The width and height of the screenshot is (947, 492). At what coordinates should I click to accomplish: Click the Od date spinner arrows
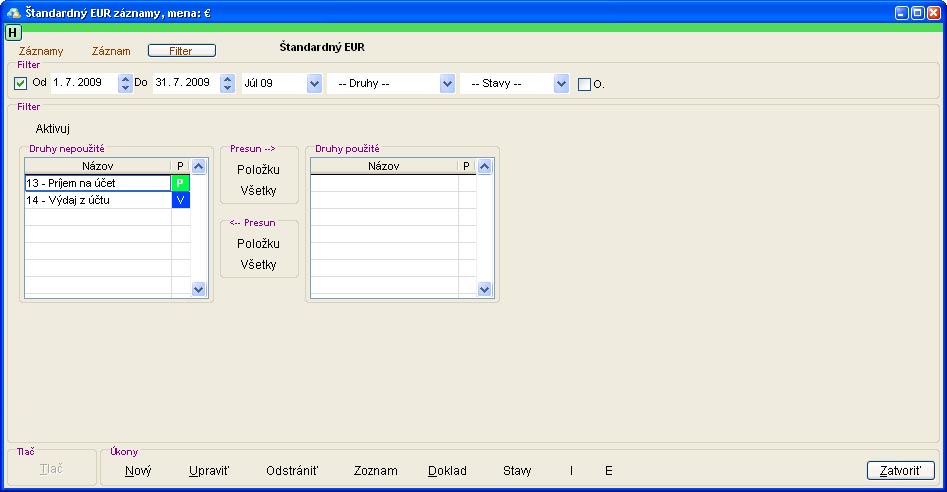pyautogui.click(x=125, y=84)
